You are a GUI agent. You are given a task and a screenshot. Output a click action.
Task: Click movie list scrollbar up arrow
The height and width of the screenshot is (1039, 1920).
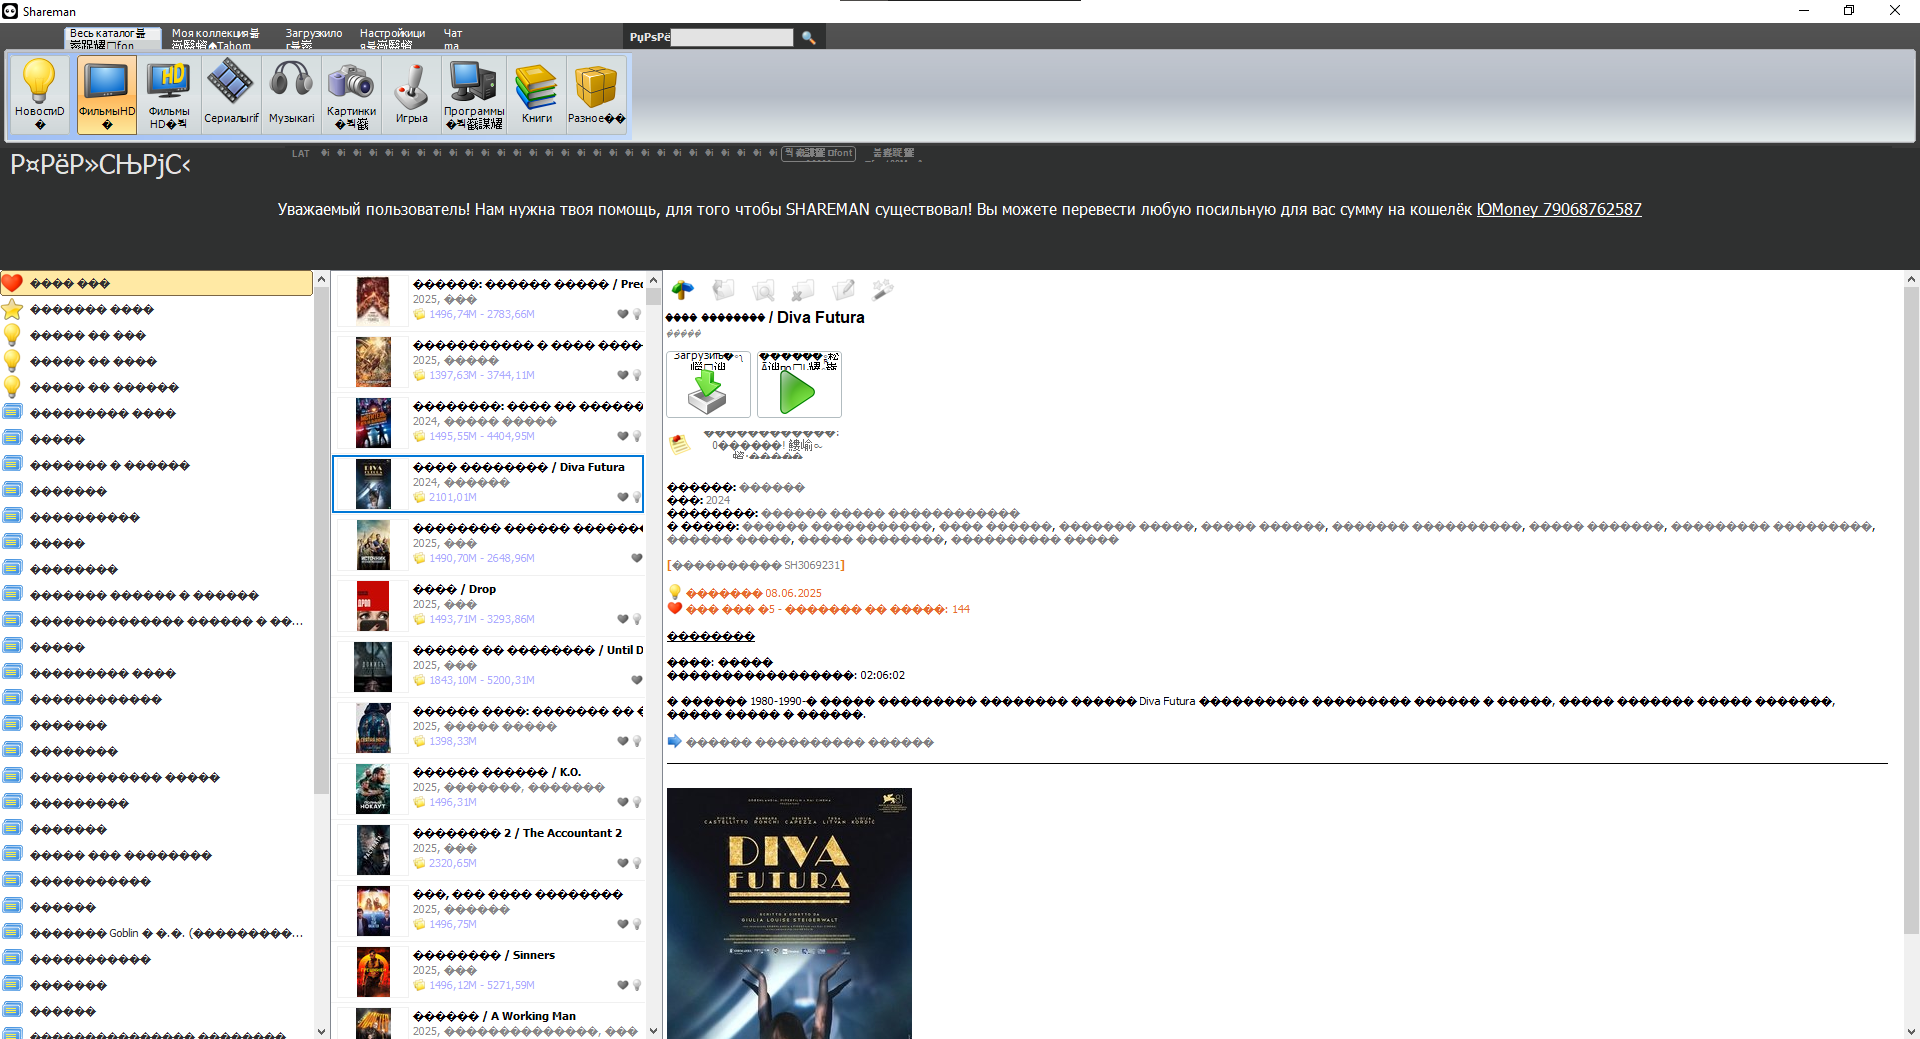point(653,279)
